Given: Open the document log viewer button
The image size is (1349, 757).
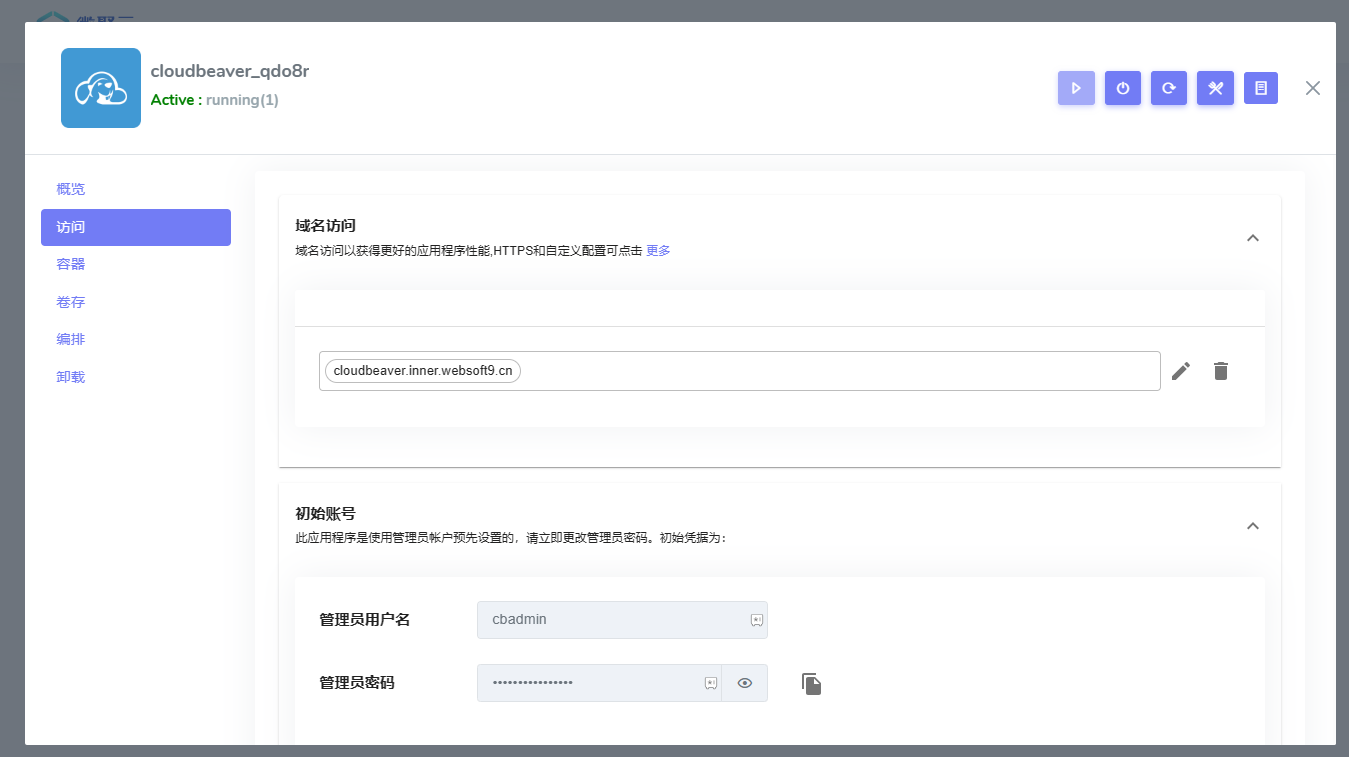Looking at the screenshot, I should 1261,88.
